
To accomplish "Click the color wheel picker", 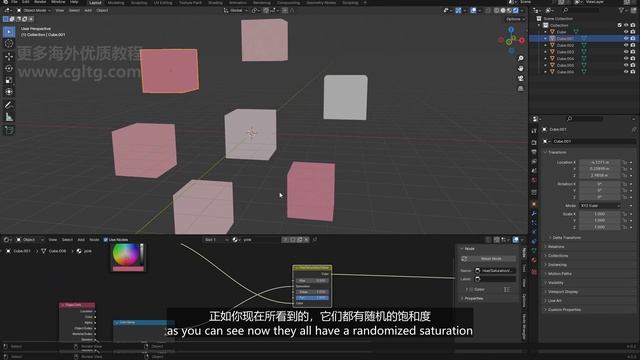I will tap(126, 254).
